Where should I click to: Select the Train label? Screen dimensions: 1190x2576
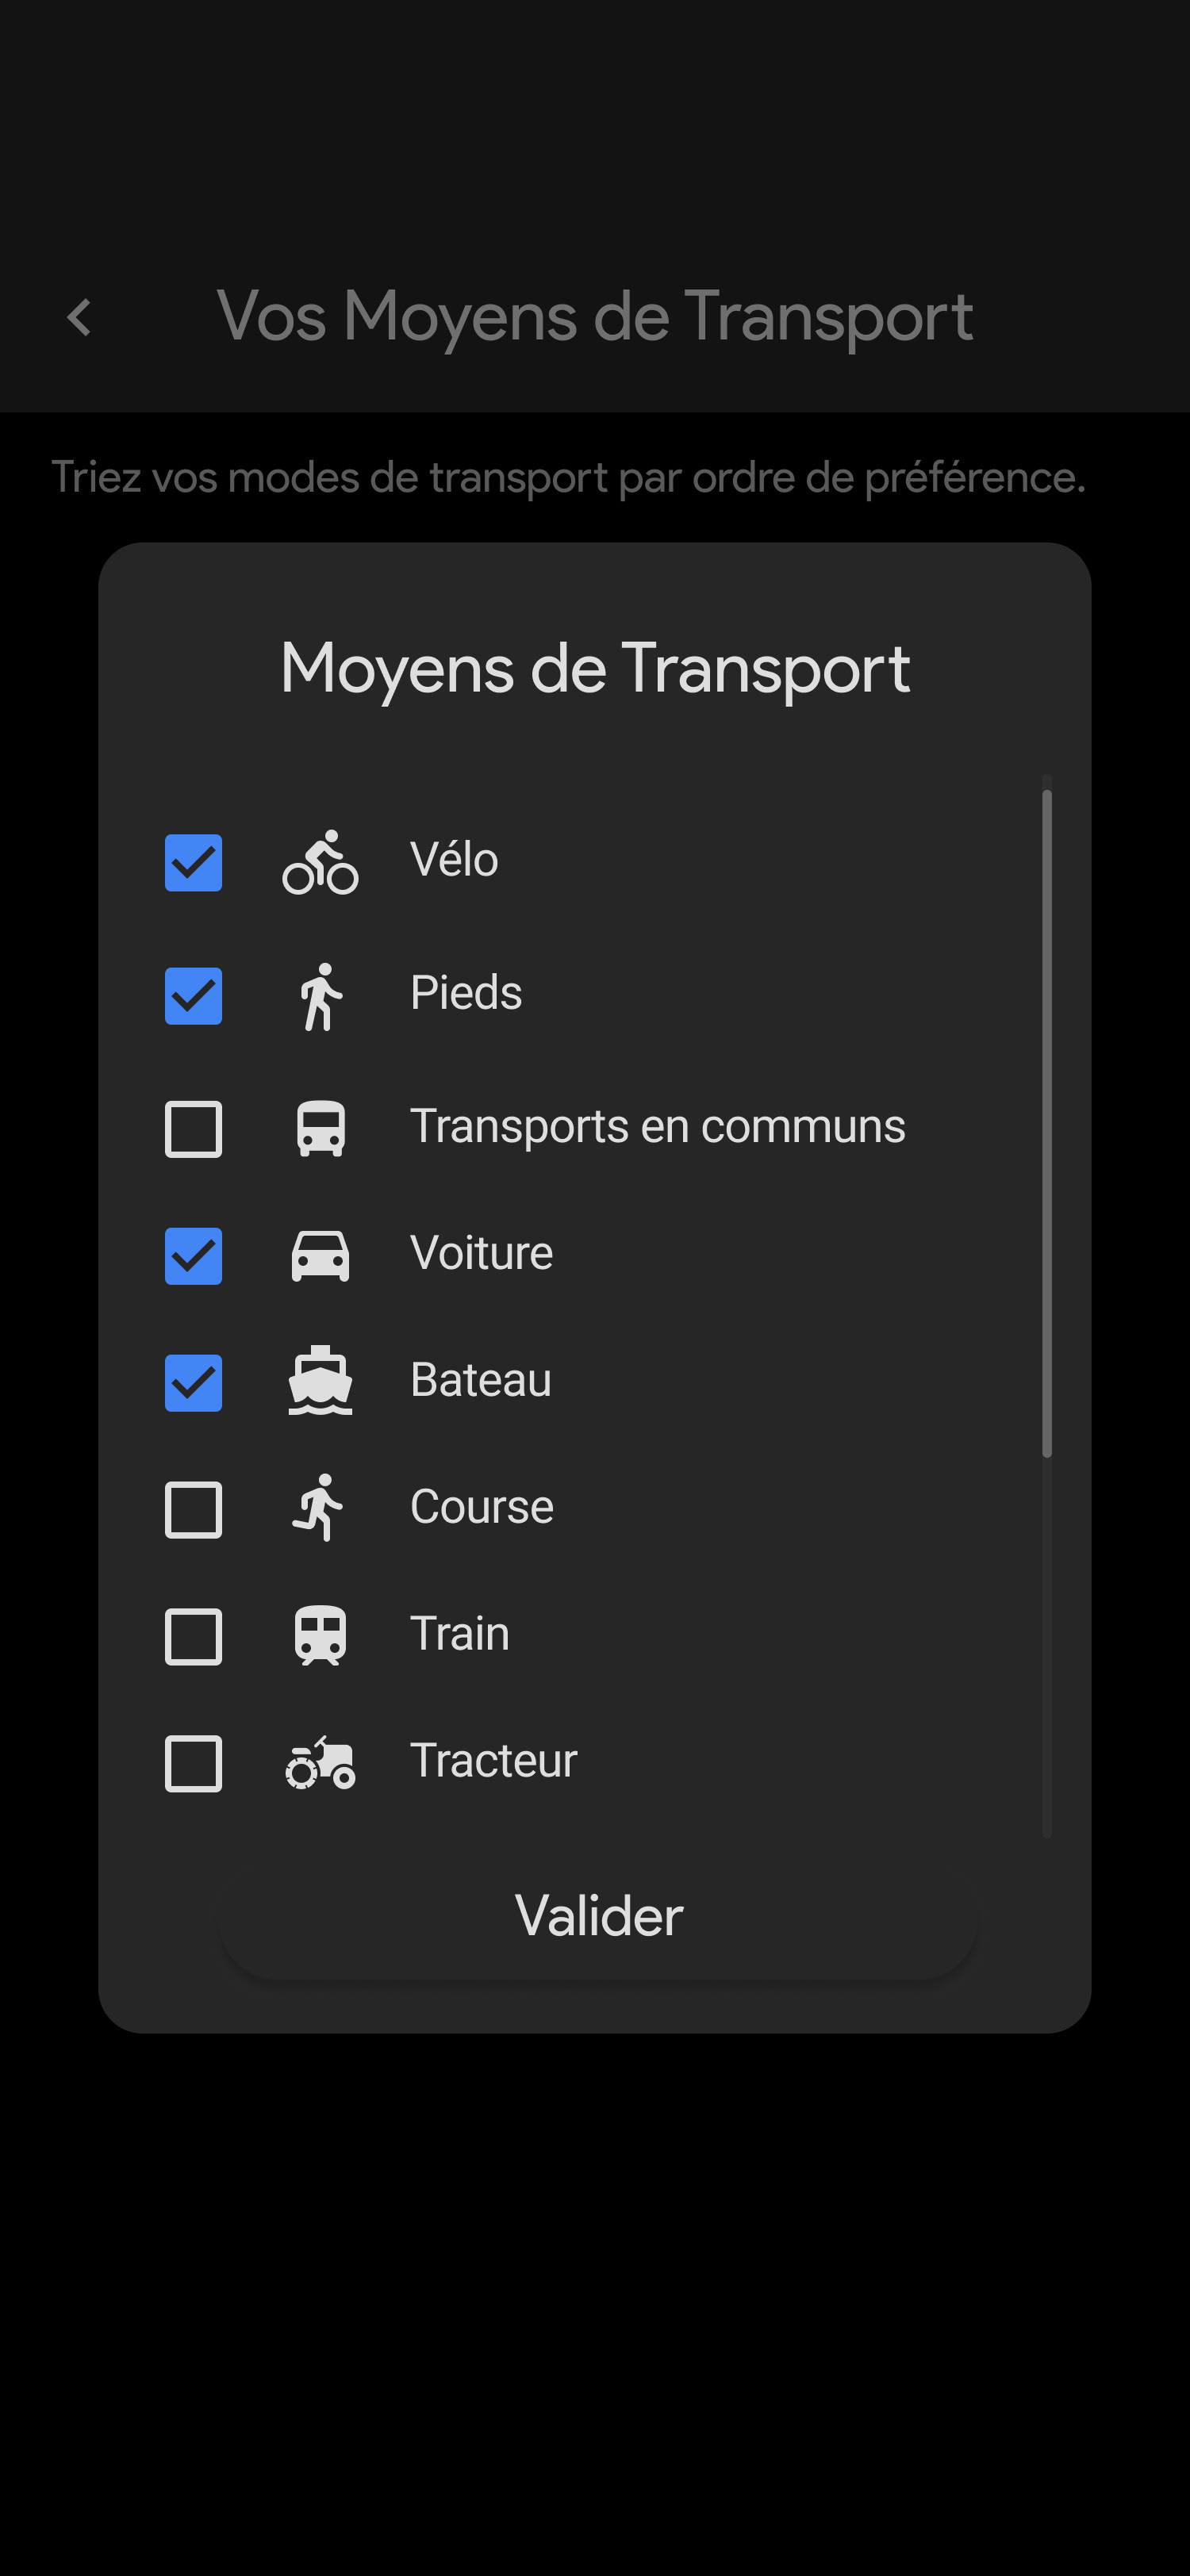tap(459, 1634)
